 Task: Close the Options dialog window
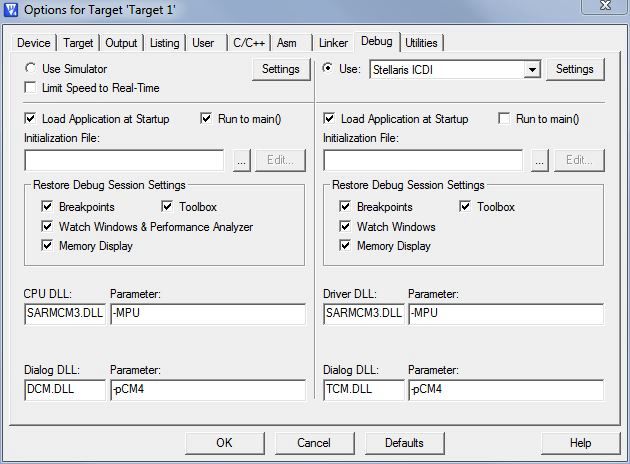(x=605, y=6)
